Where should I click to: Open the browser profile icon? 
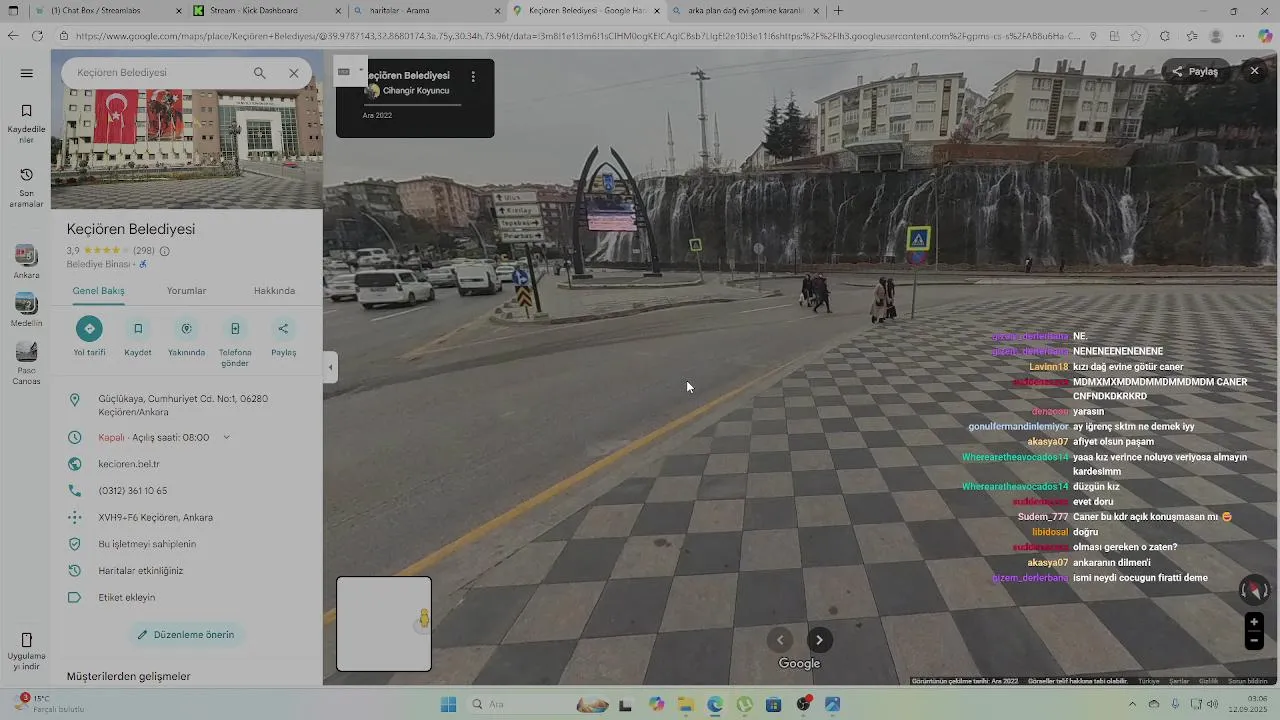click(1216, 36)
